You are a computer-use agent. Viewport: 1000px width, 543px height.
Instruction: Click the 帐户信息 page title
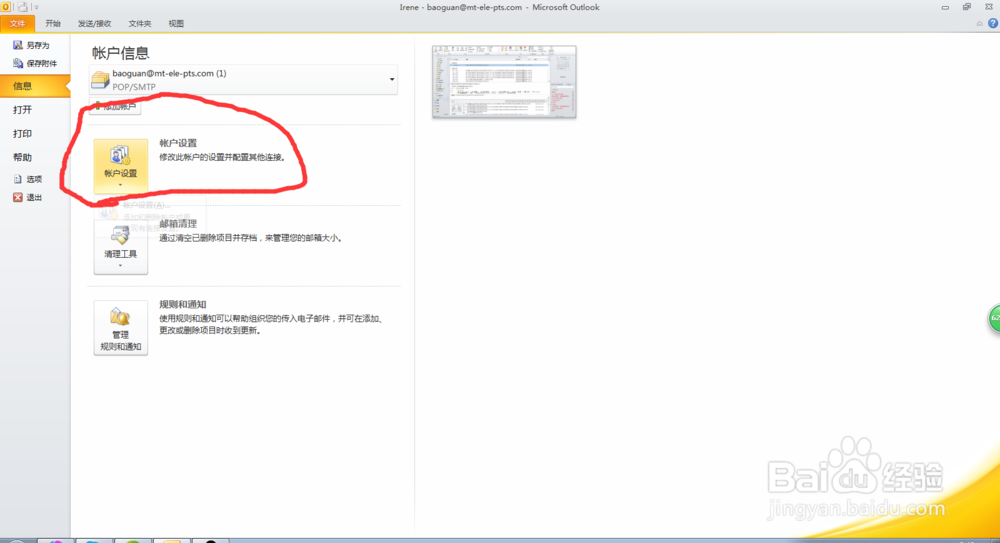pyautogui.click(x=120, y=53)
